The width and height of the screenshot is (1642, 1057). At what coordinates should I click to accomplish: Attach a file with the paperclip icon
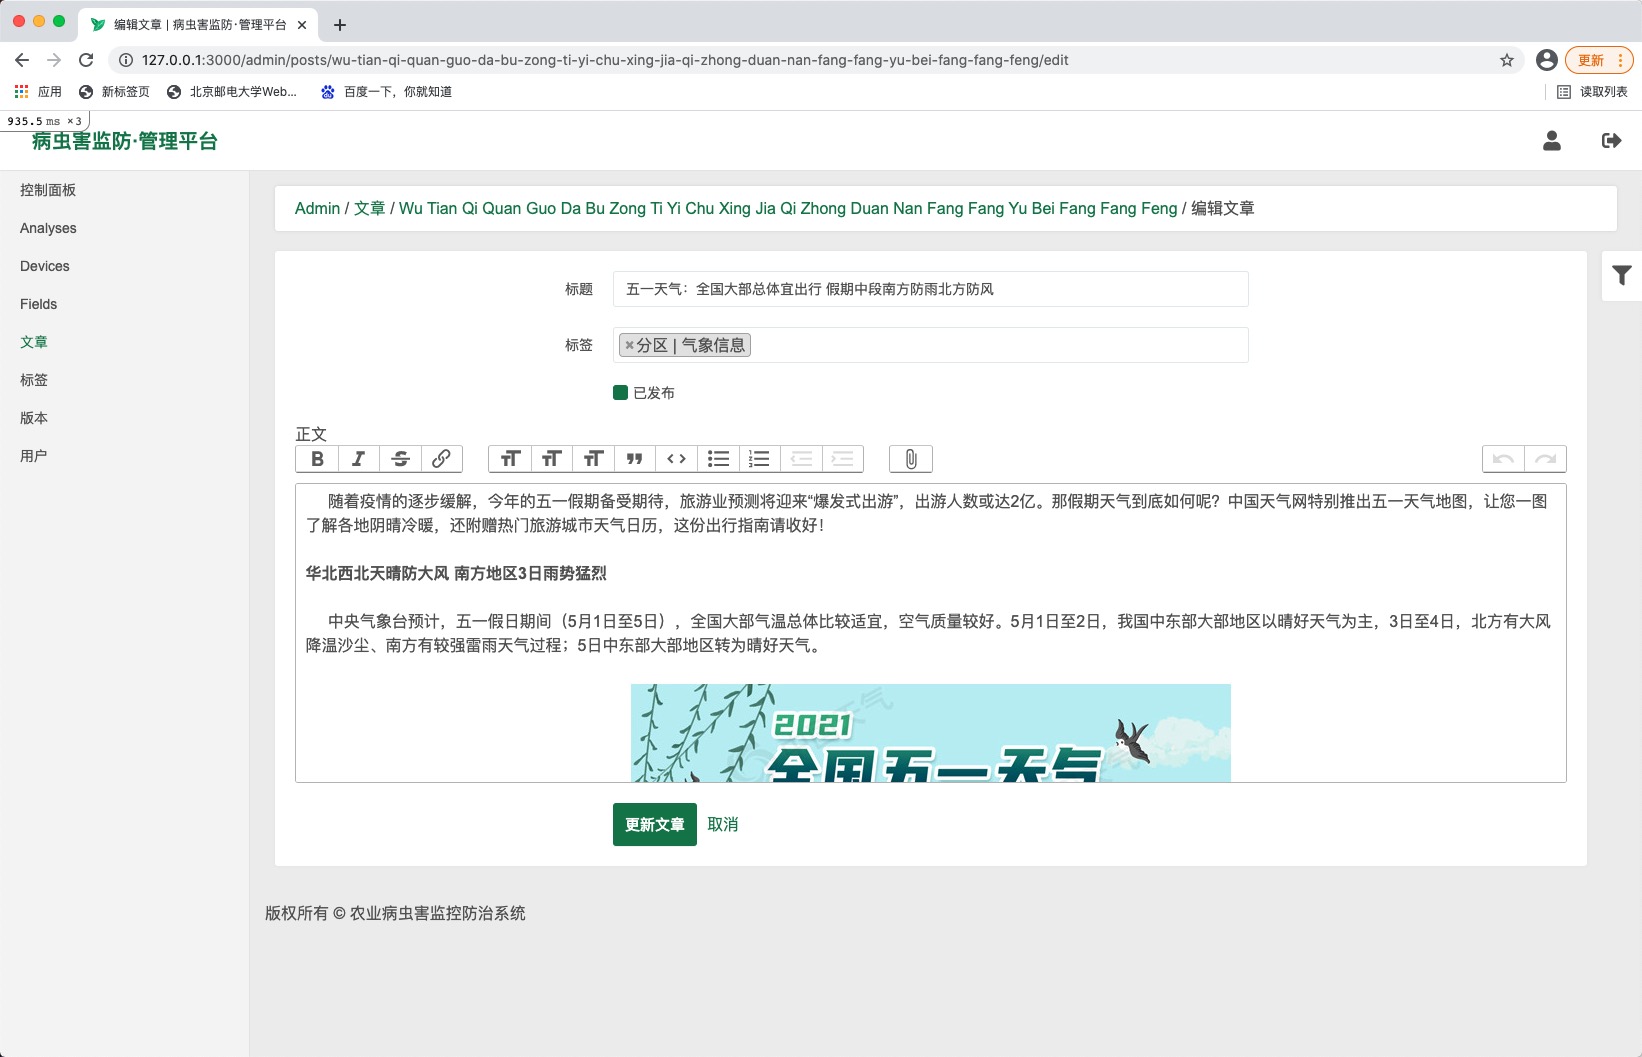coord(911,459)
